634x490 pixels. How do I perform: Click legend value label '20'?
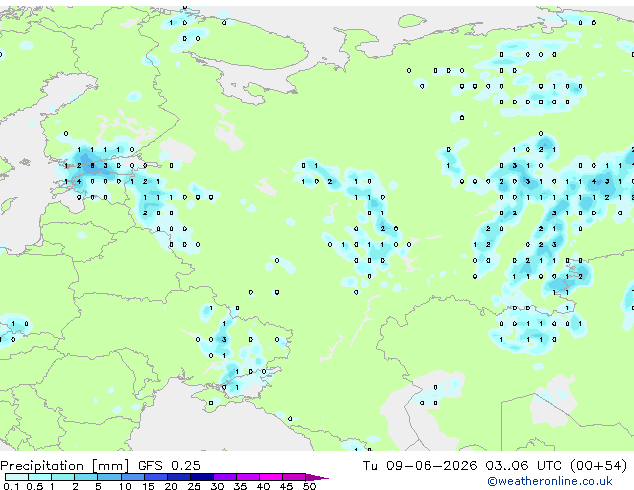click(171, 486)
